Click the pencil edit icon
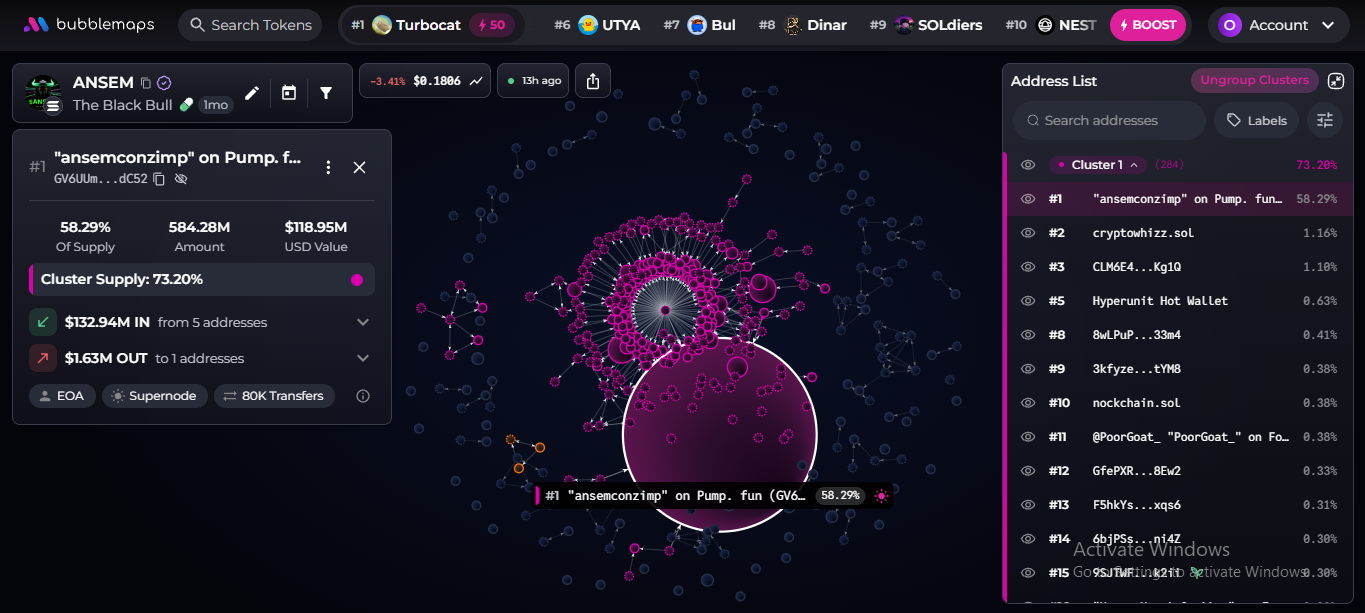 (252, 93)
